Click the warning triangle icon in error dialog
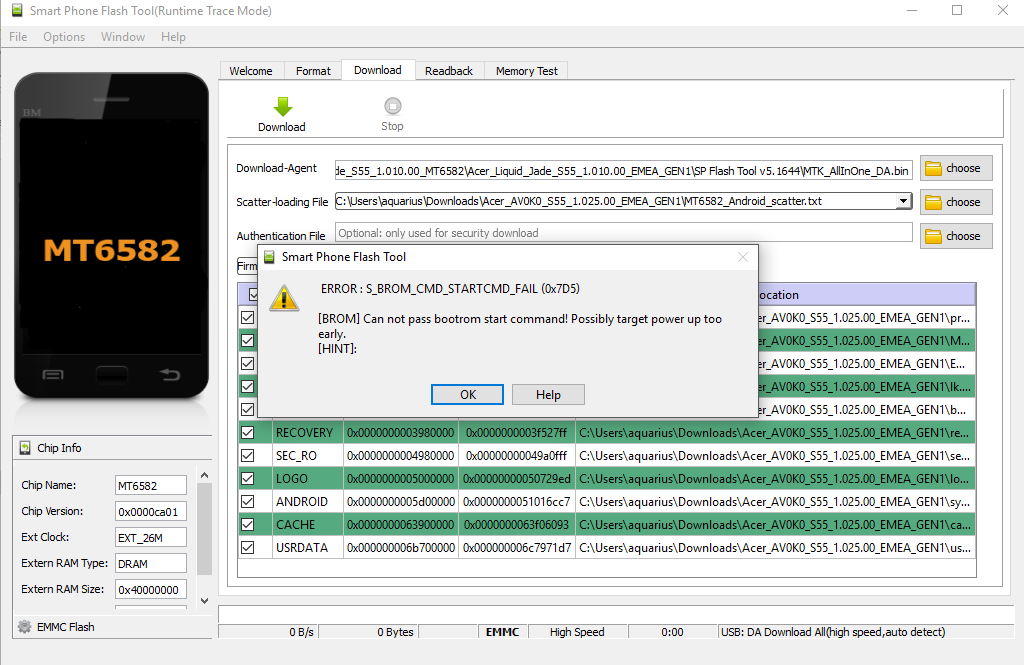 click(x=284, y=298)
